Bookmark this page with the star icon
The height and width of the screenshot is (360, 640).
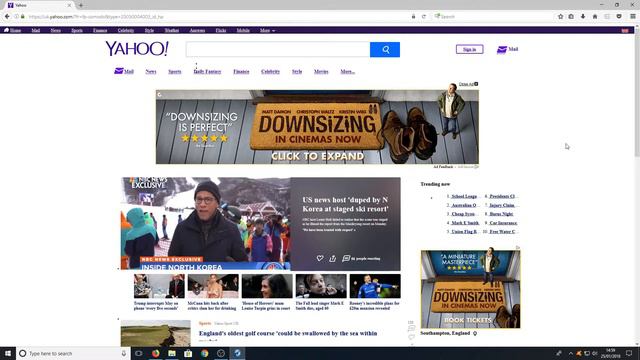click(x=560, y=17)
